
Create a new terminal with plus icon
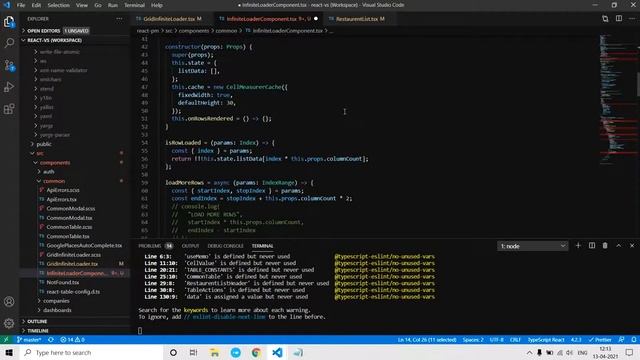tap(578, 246)
